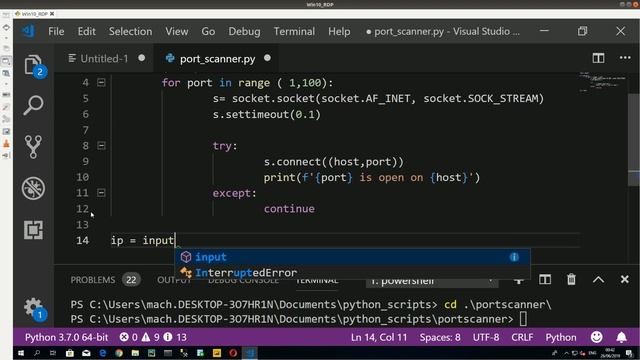The image size is (640, 360).
Task: Open the editor More Actions menu
Action: pos(625,58)
